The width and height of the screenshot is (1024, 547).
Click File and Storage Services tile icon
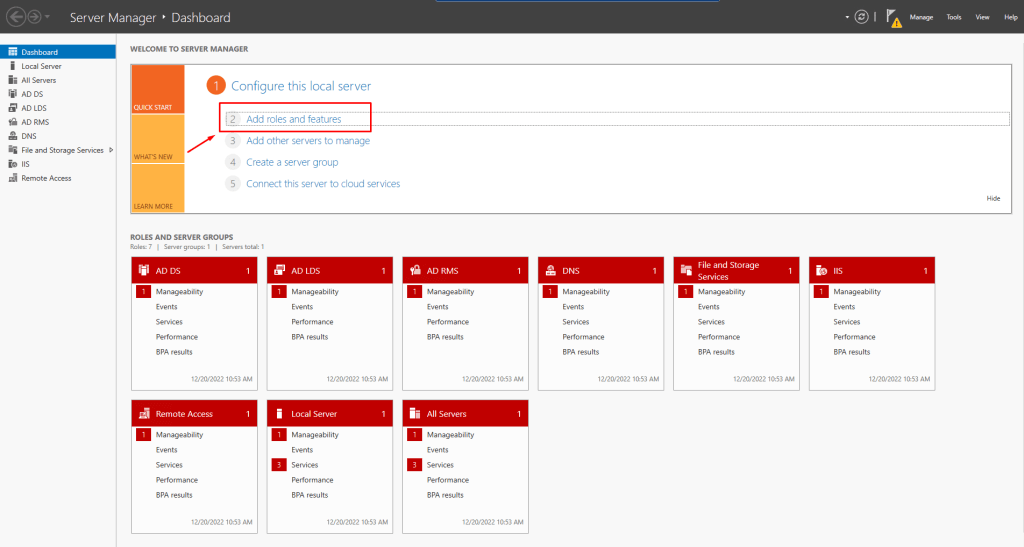tap(686, 270)
